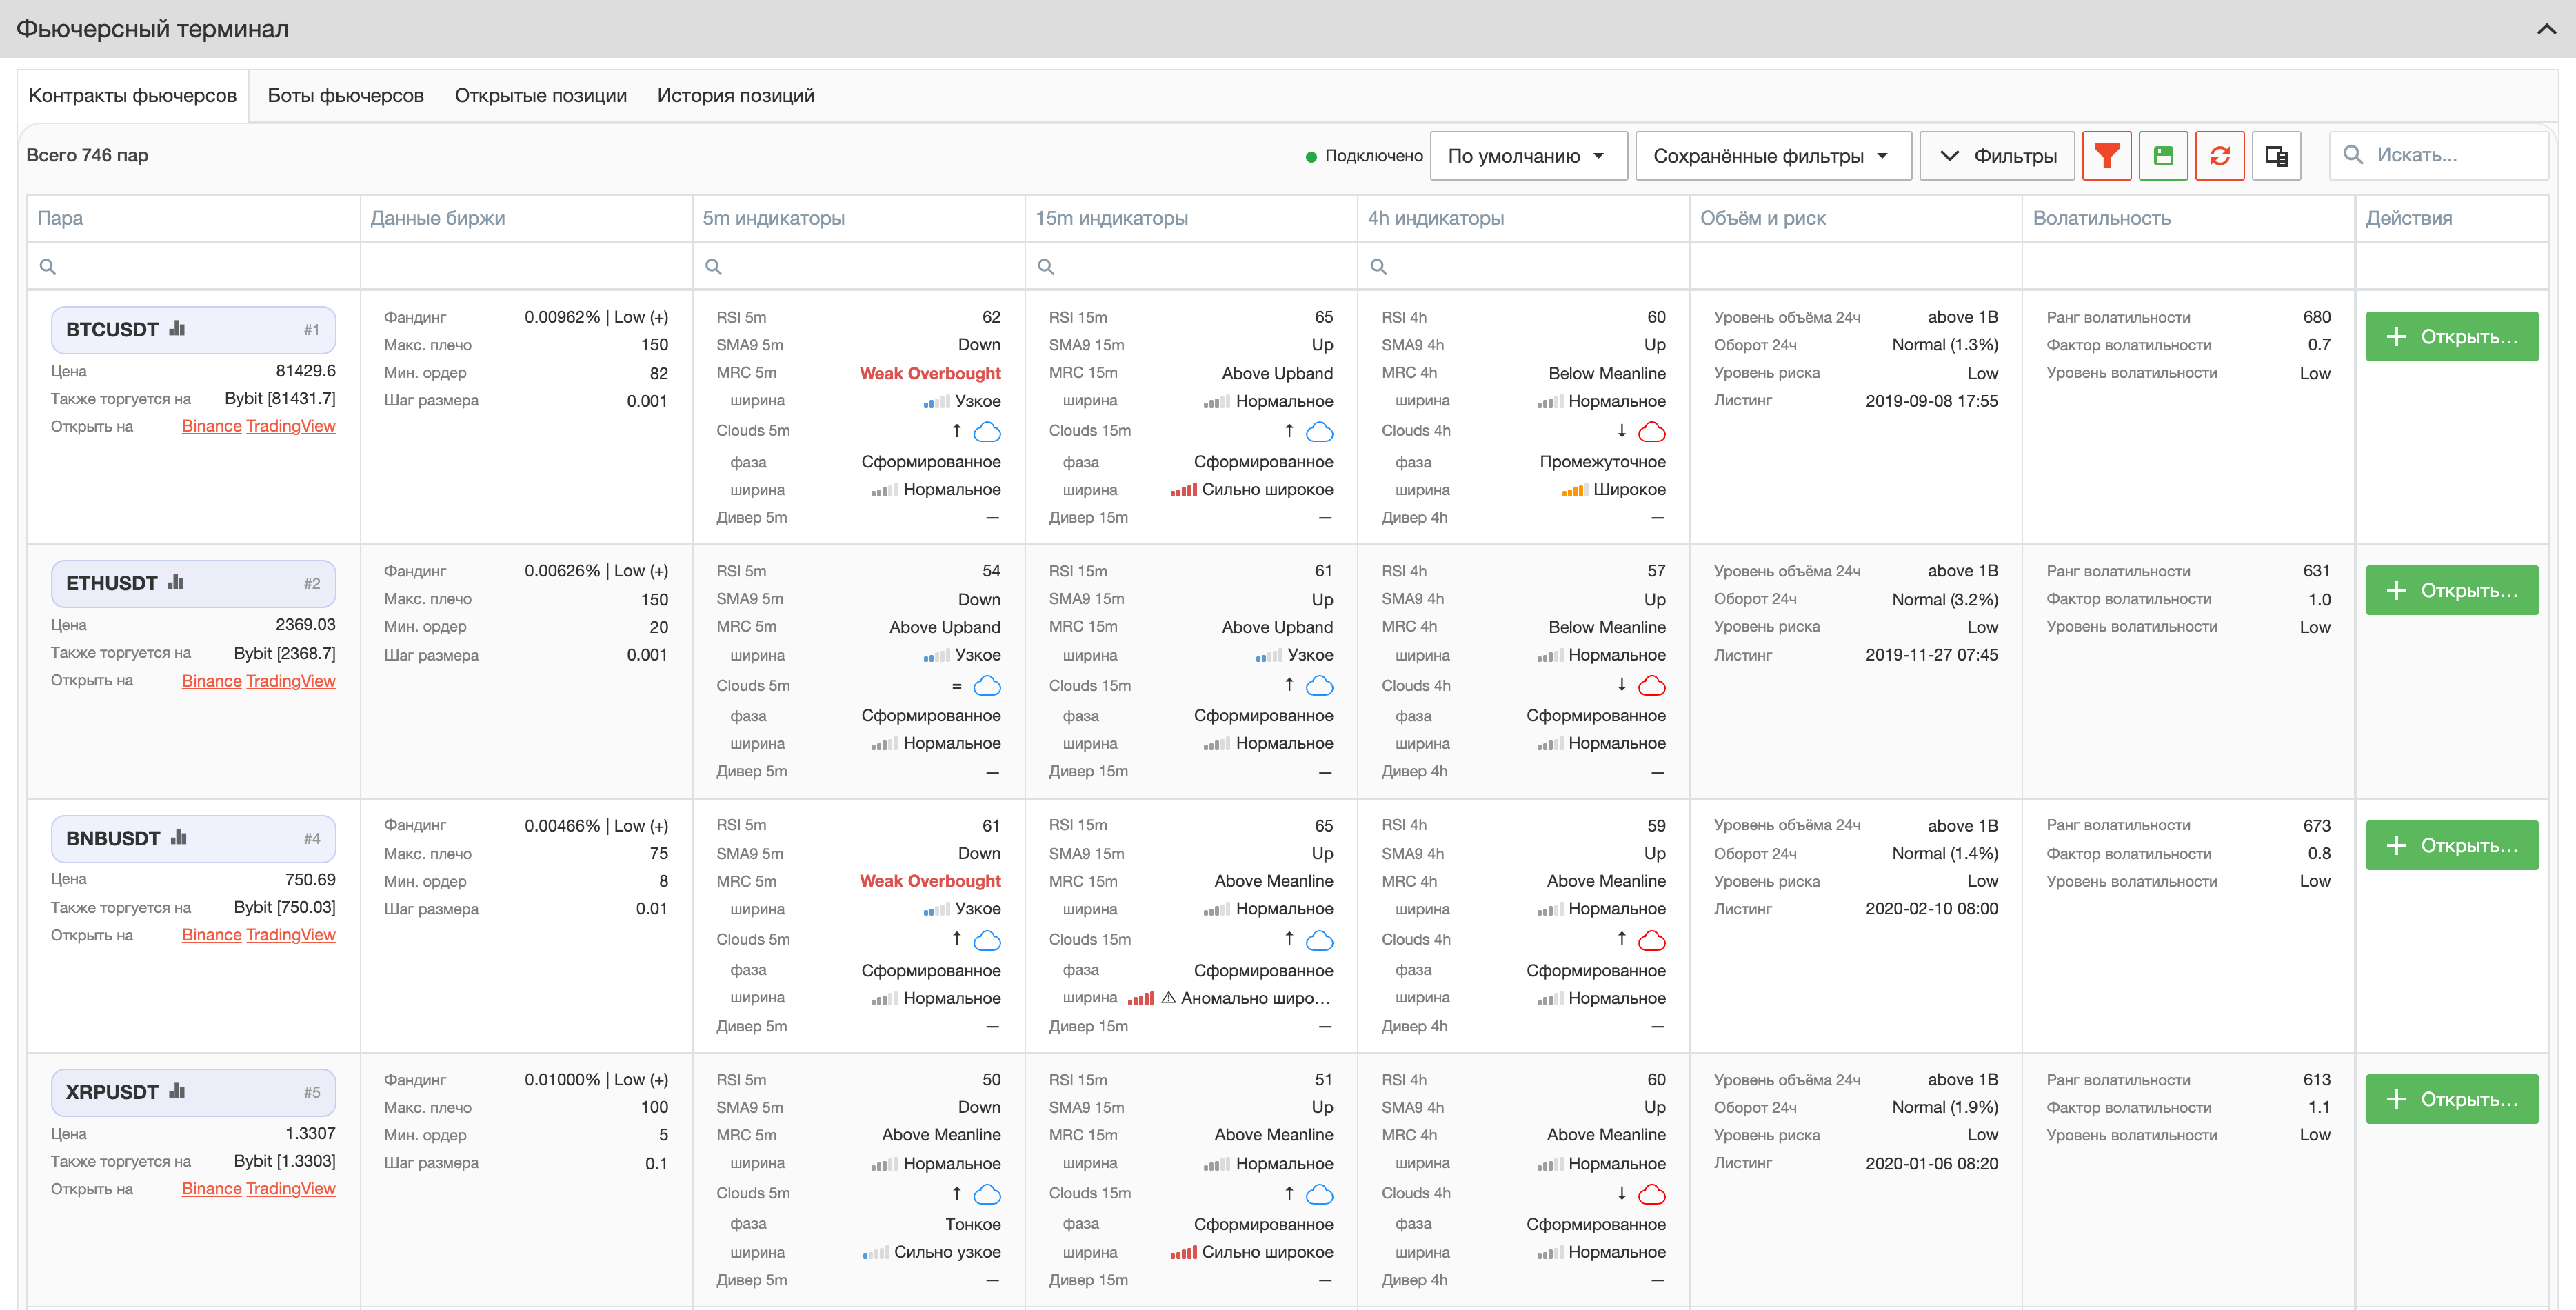Click the column layout settings icon
The height and width of the screenshot is (1310, 2576).
point(2276,156)
